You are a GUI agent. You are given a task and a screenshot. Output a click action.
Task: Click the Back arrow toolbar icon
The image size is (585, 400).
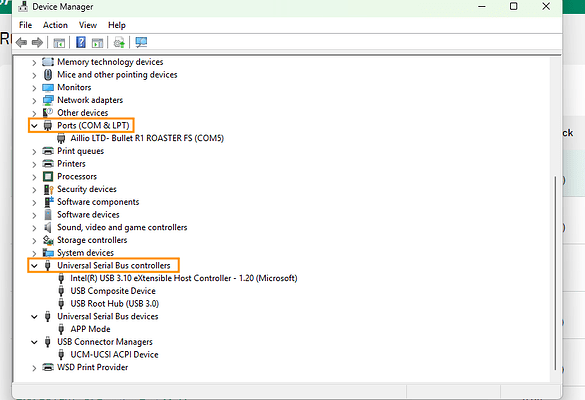pyautogui.click(x=21, y=43)
